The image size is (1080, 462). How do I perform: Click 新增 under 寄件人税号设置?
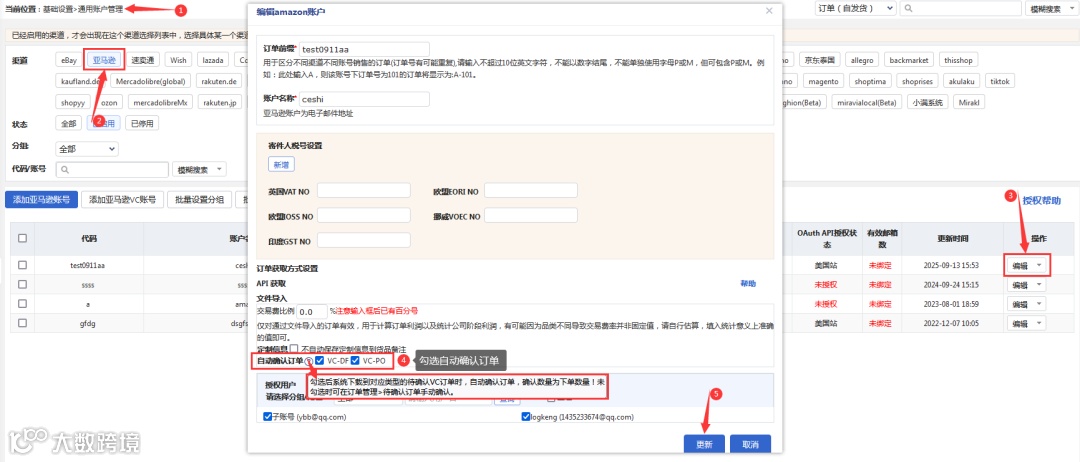pyautogui.click(x=282, y=165)
